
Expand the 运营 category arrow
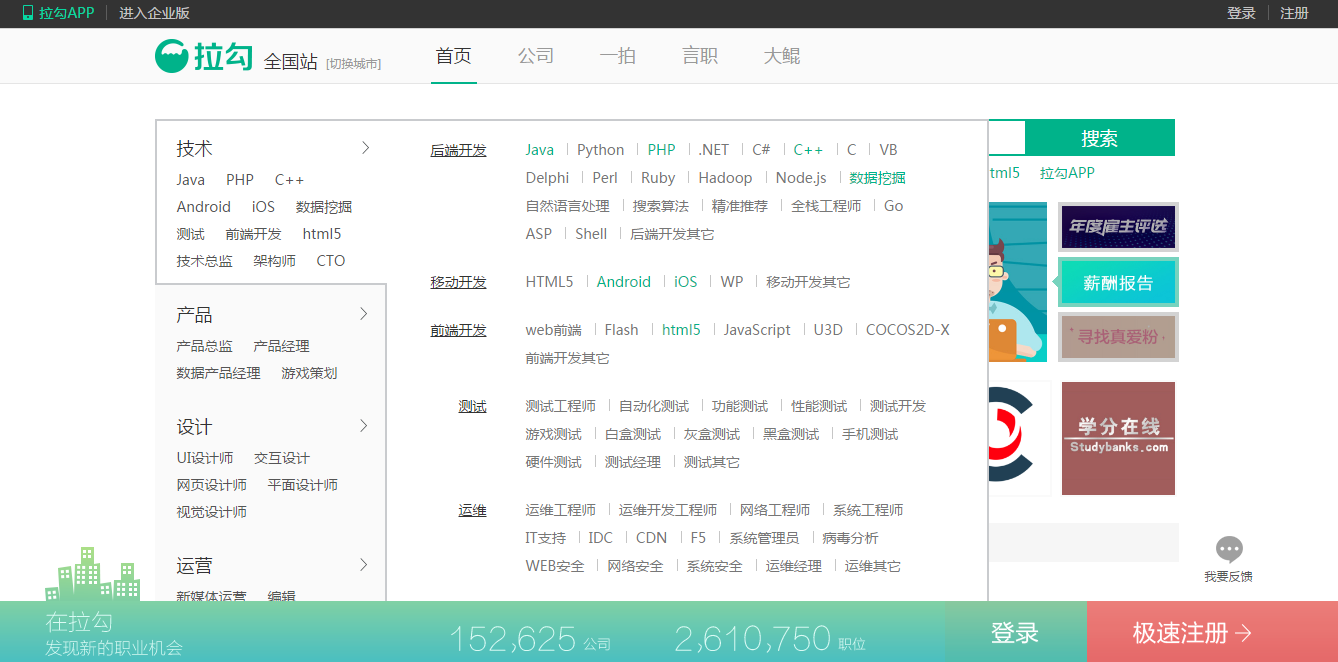click(364, 565)
